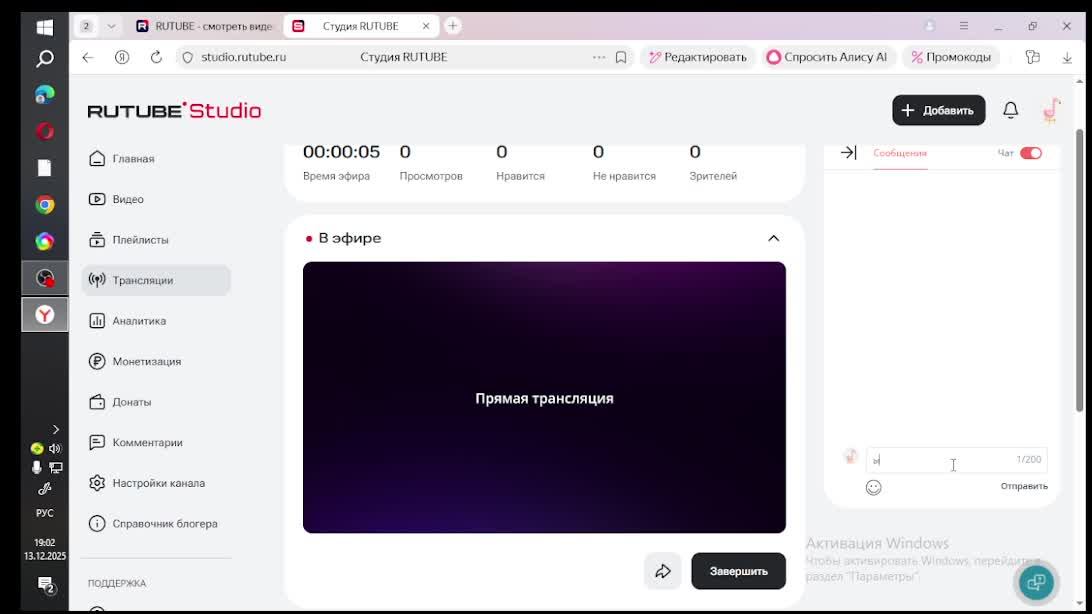1092x614 pixels.
Task: Switch to the RUTUBE - смотреть видео tab
Action: pyautogui.click(x=205, y=26)
